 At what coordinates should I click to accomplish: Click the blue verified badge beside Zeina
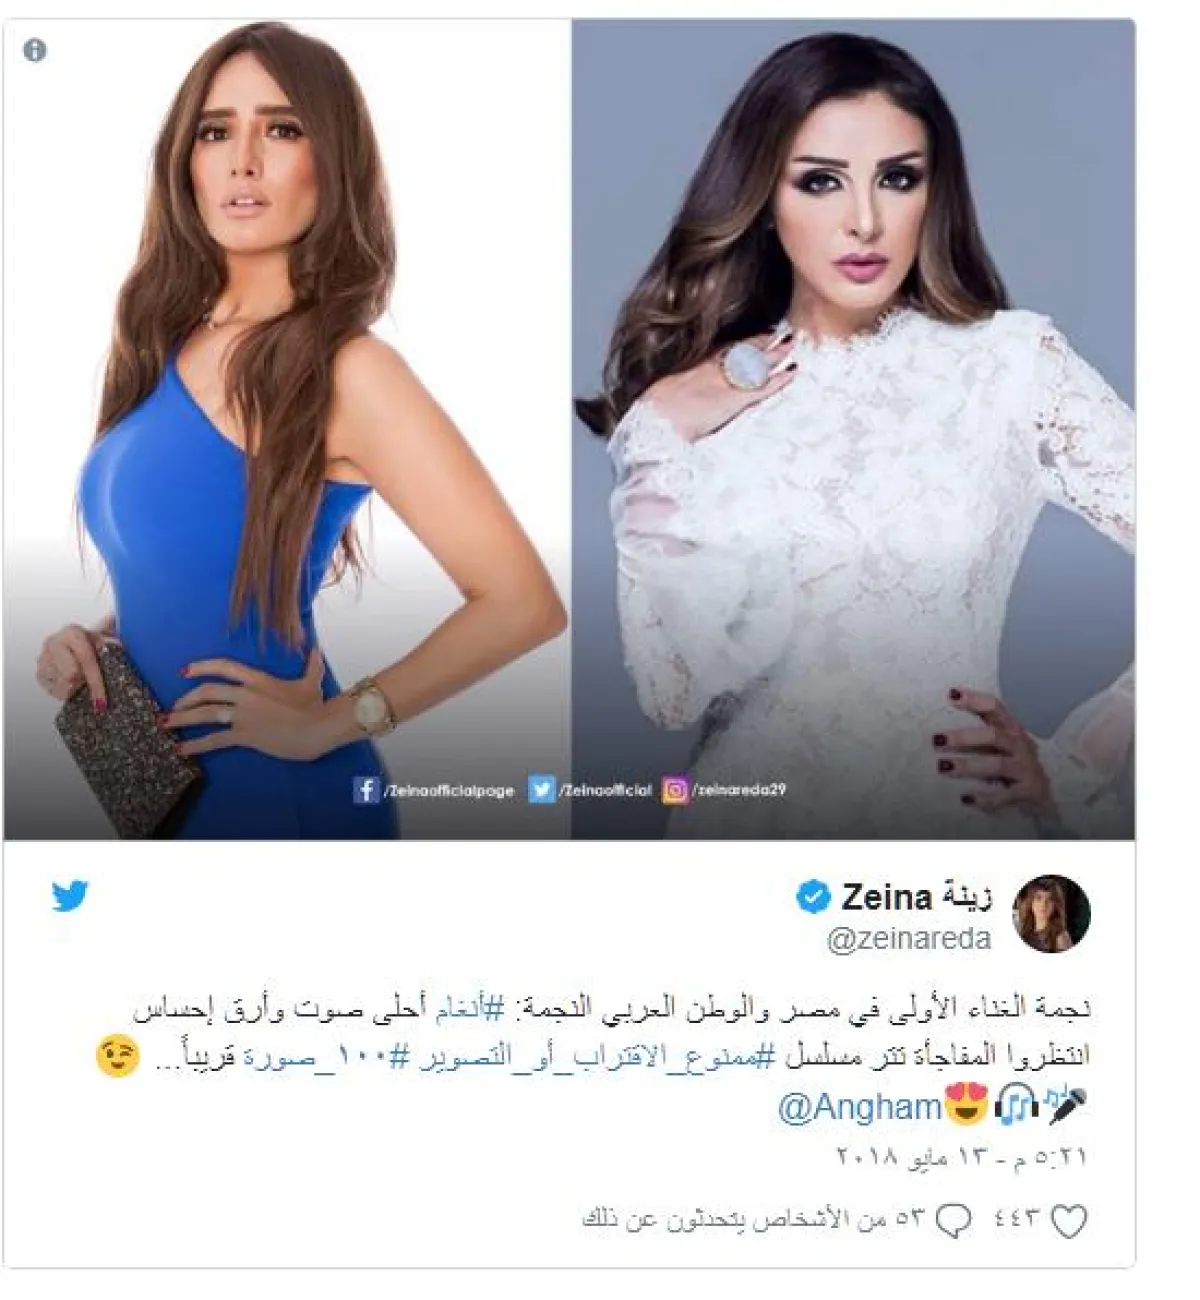click(813, 897)
